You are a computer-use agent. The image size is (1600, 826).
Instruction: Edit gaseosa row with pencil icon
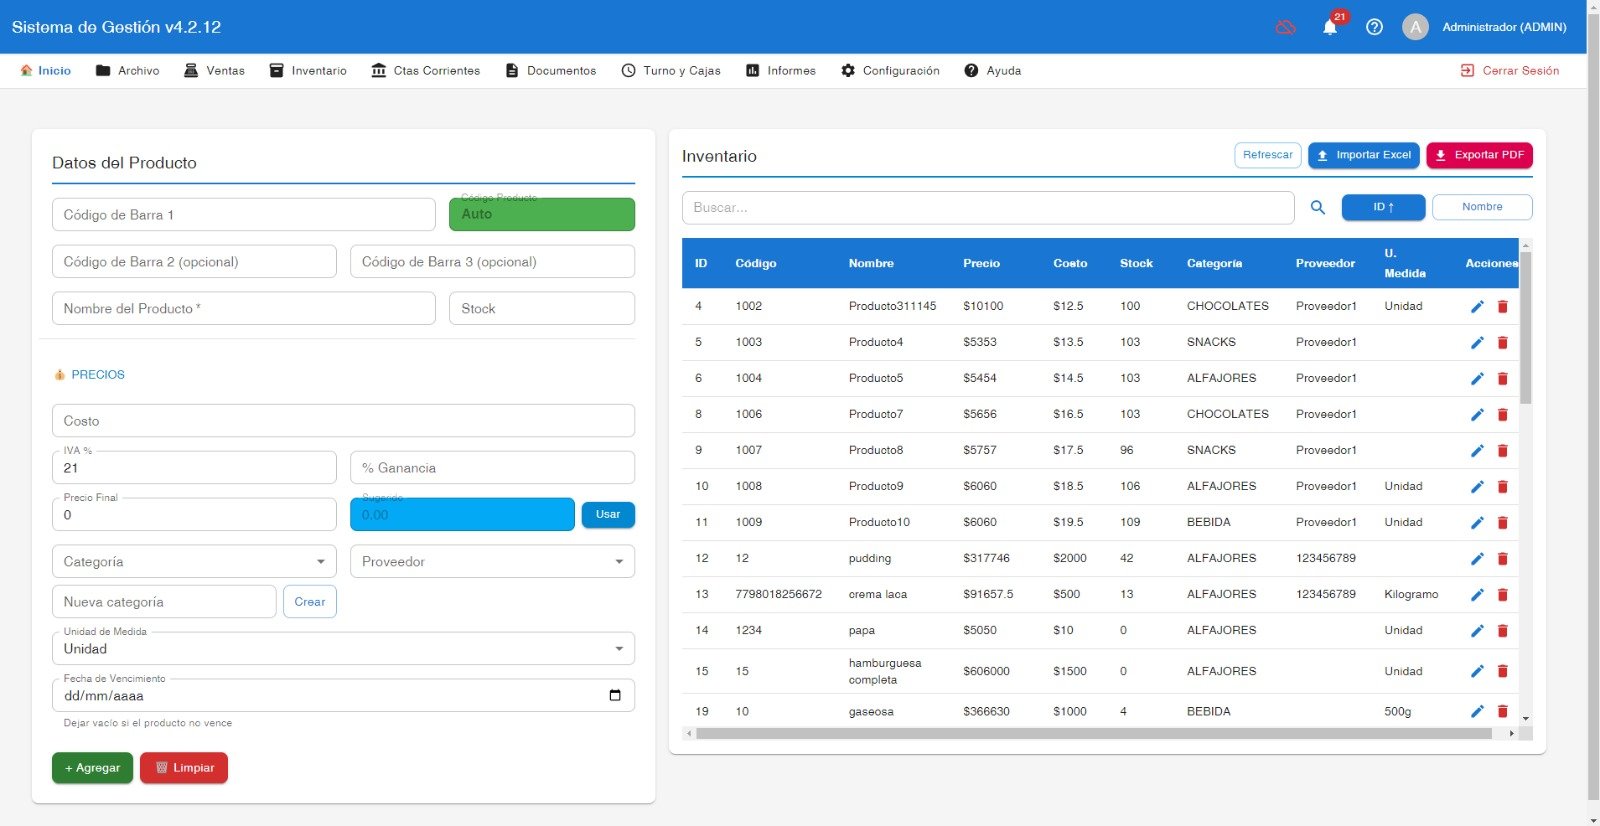pyautogui.click(x=1477, y=711)
